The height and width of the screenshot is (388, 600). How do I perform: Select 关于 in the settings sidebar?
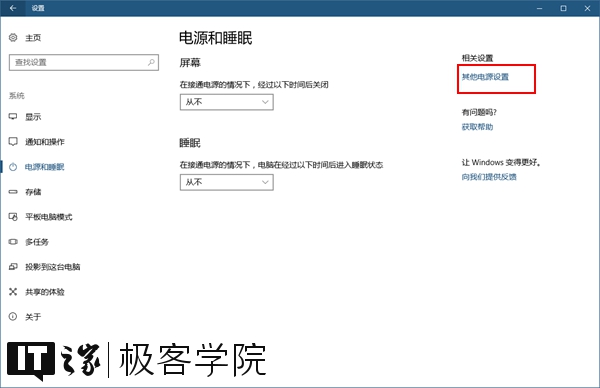(x=33, y=317)
